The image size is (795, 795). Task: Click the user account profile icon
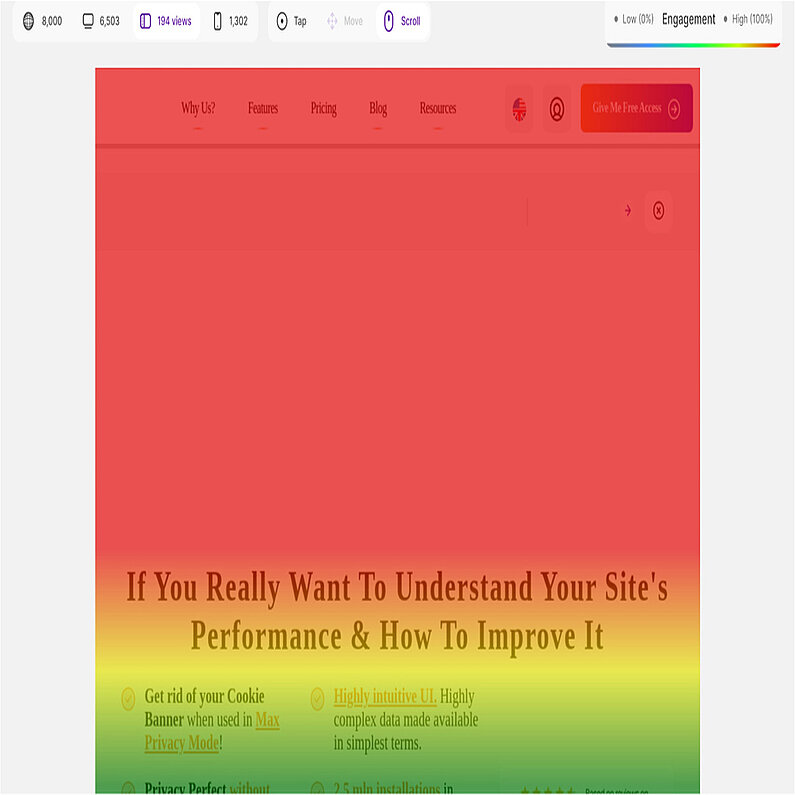(x=557, y=109)
